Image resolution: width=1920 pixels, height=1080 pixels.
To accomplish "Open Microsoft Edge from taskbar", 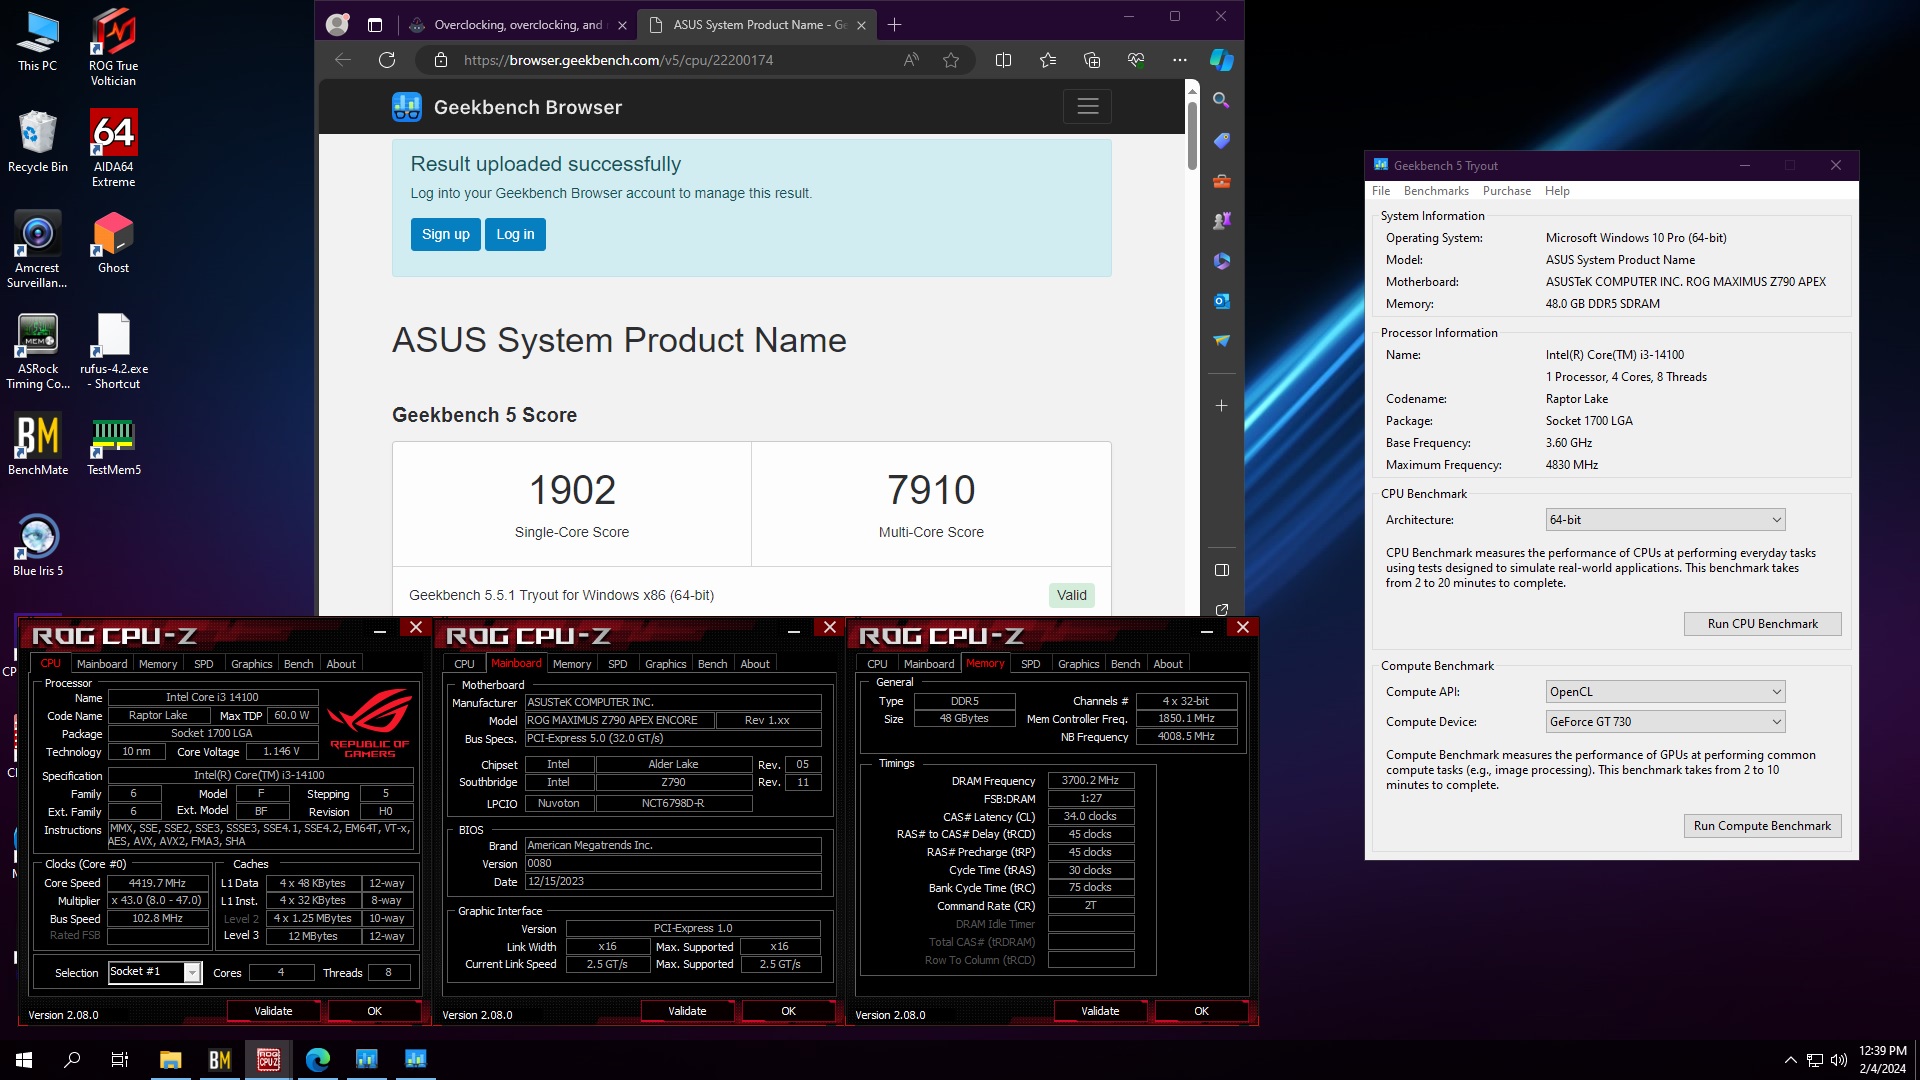I will pos(317,1059).
